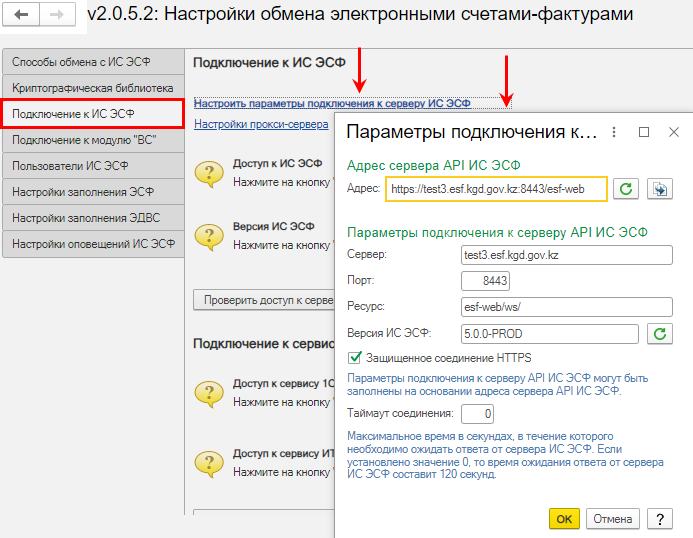Open the Способы обмена с ИС ЭСФ tab
The width and height of the screenshot is (693, 538).
pos(93,62)
